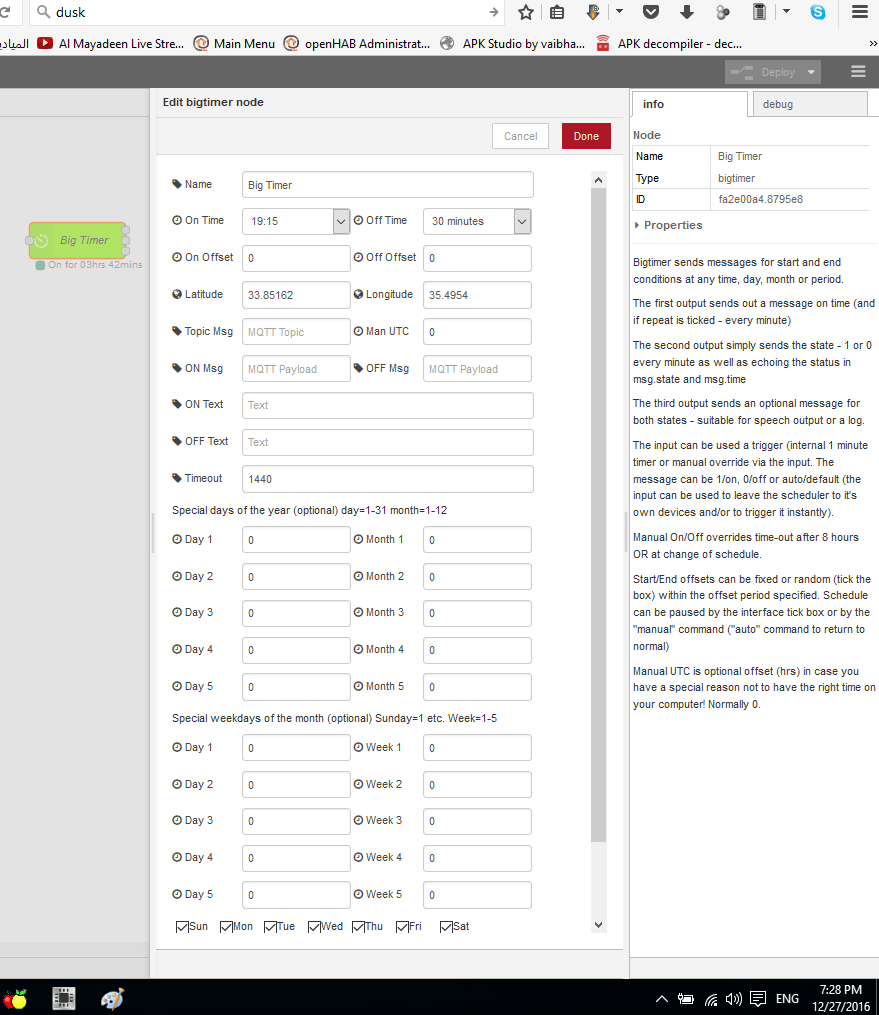Open the Off Time dropdown
879x1015 pixels.
[x=477, y=221]
